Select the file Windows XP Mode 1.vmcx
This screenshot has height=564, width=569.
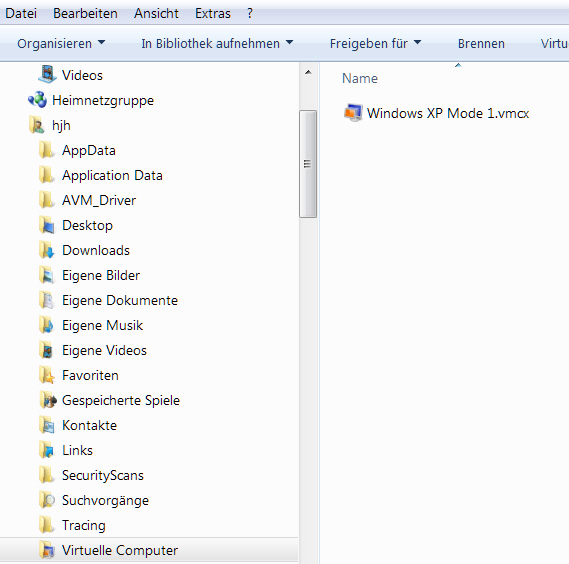(448, 113)
